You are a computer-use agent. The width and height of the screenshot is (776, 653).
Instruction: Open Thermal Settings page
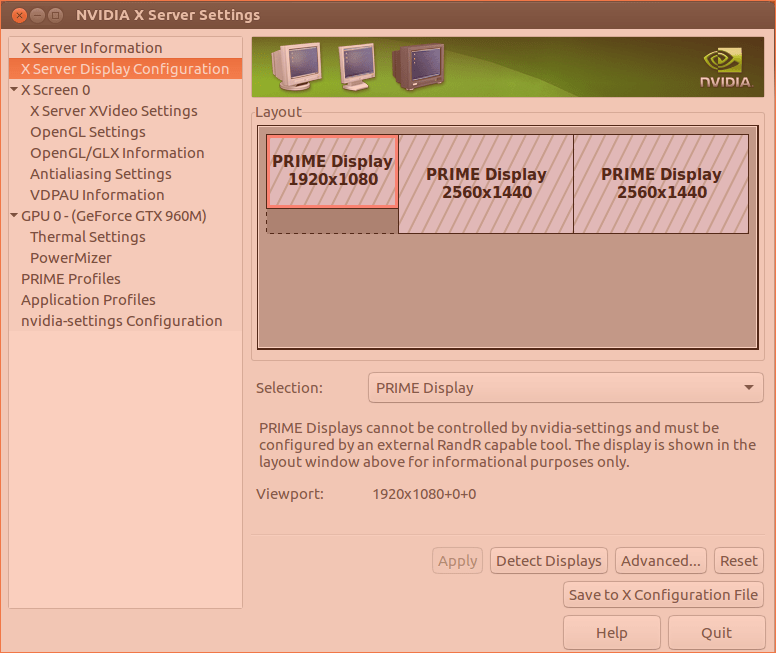(88, 237)
